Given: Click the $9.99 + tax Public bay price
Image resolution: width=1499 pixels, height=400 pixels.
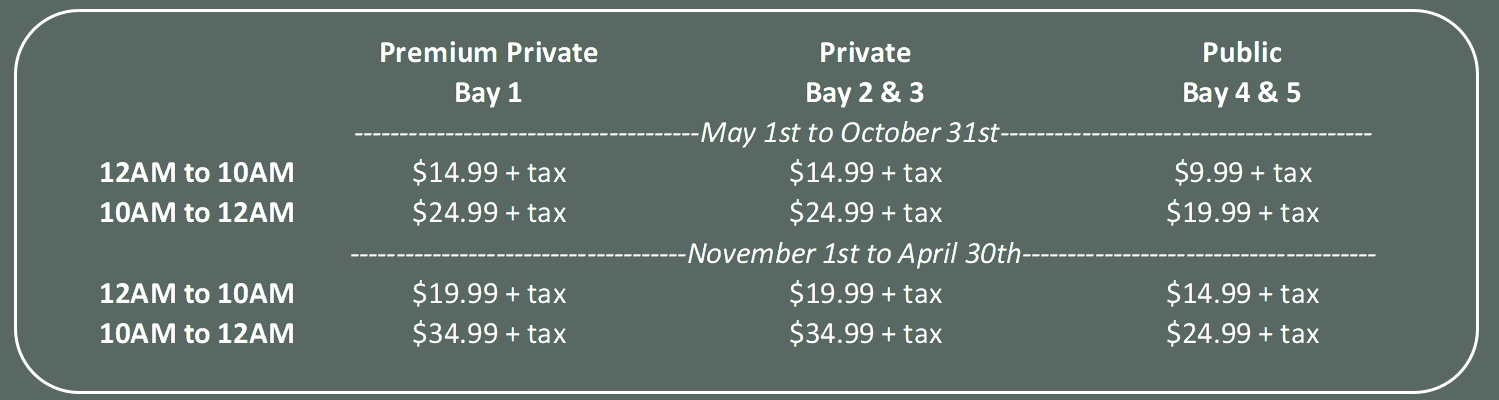Looking at the screenshot, I should click(x=1242, y=173).
